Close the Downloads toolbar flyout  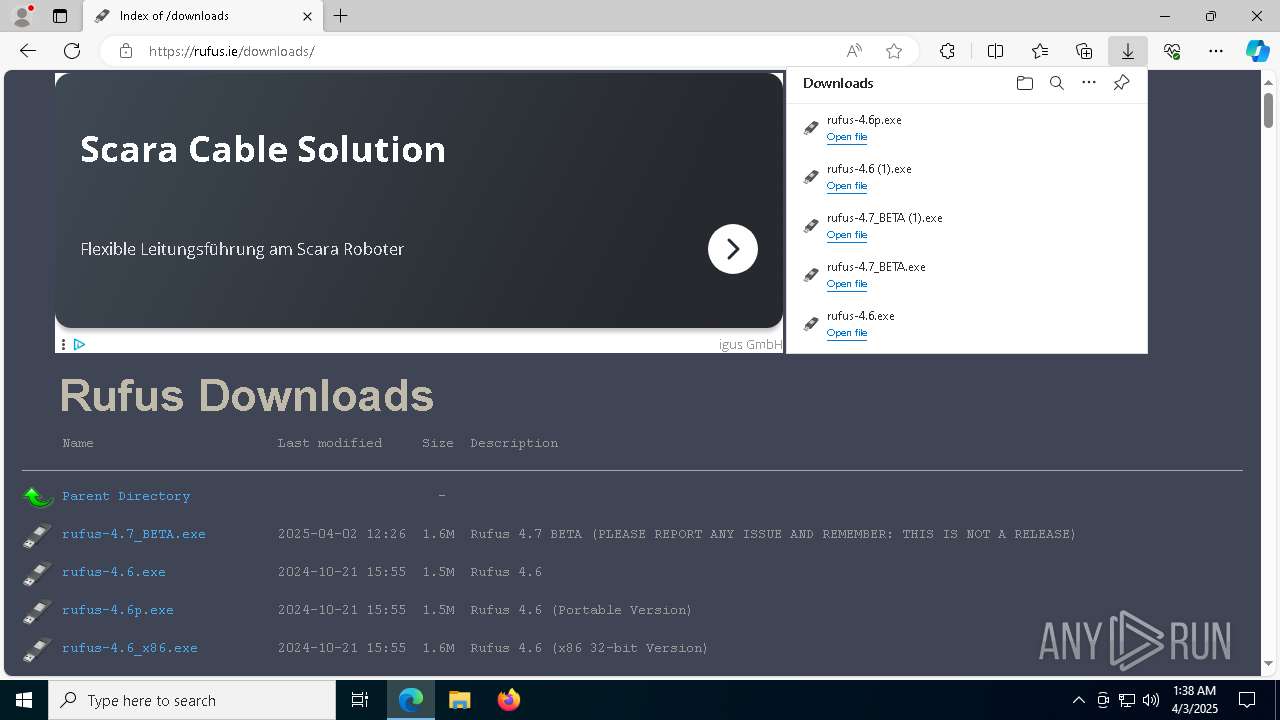(1127, 51)
